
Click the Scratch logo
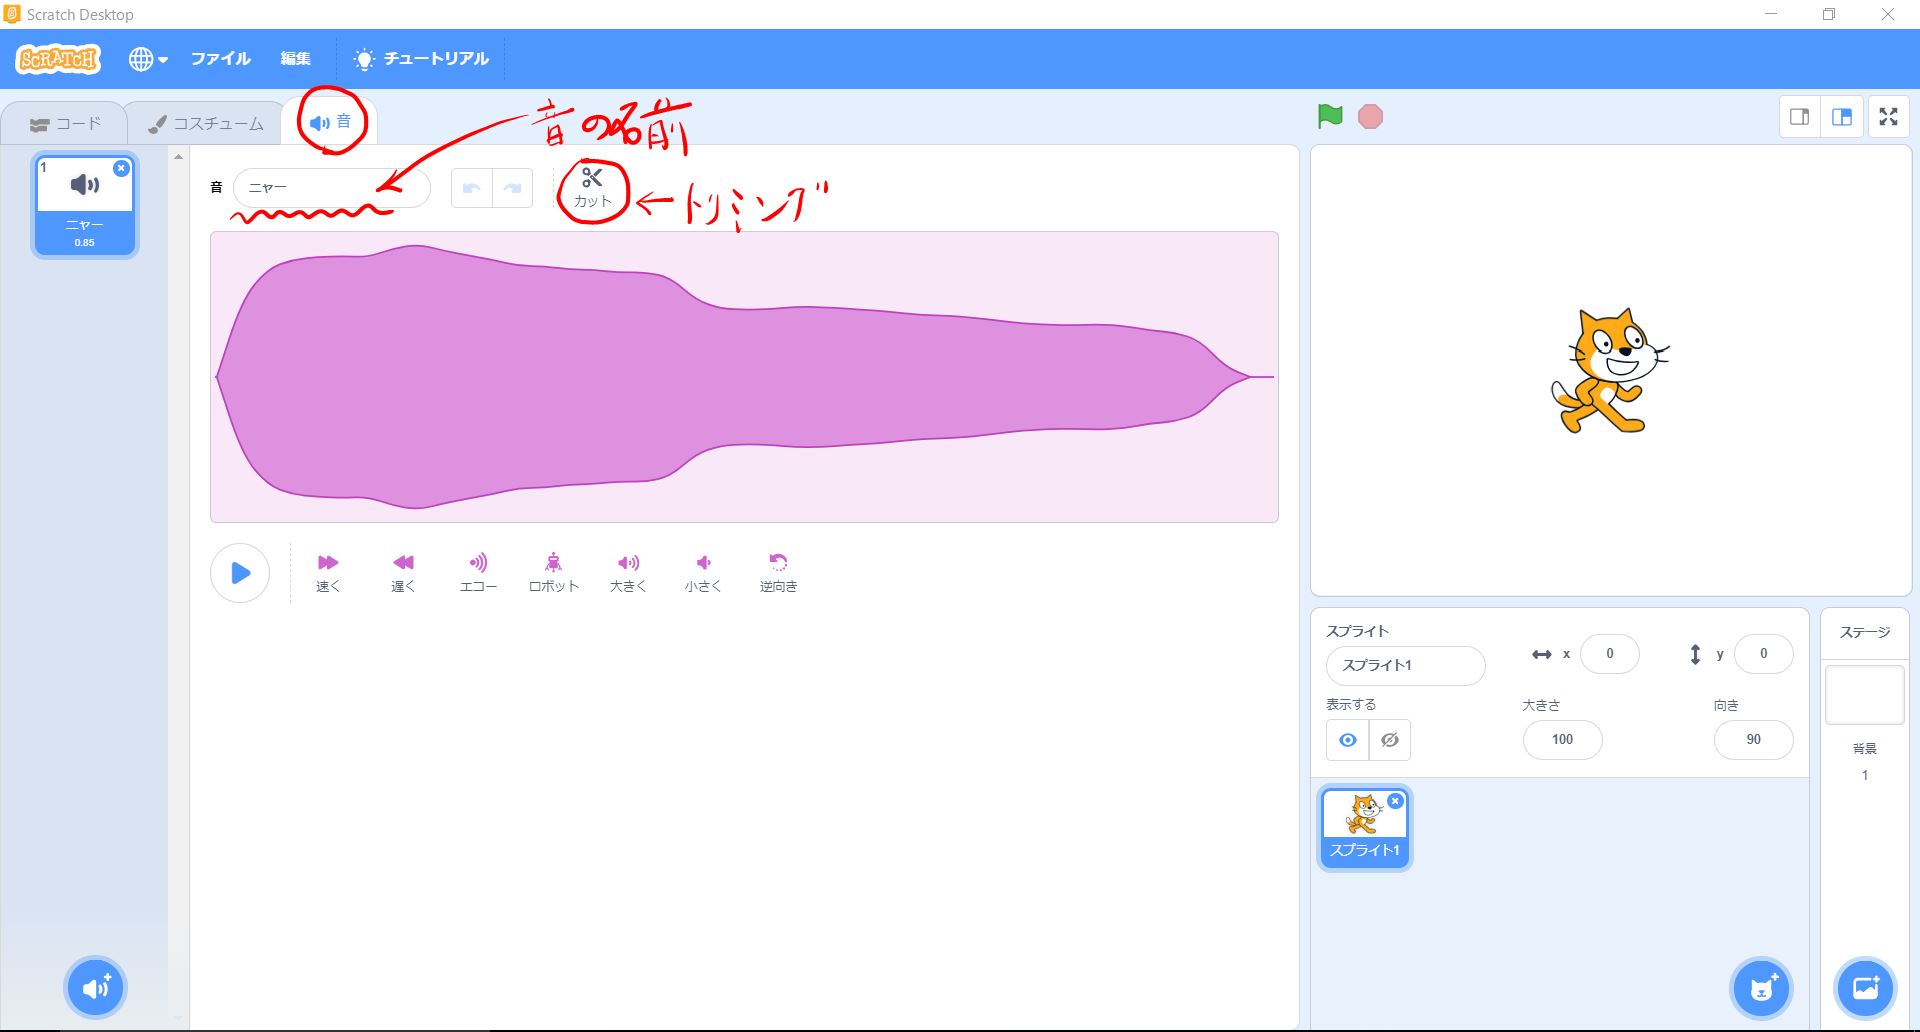[58, 59]
